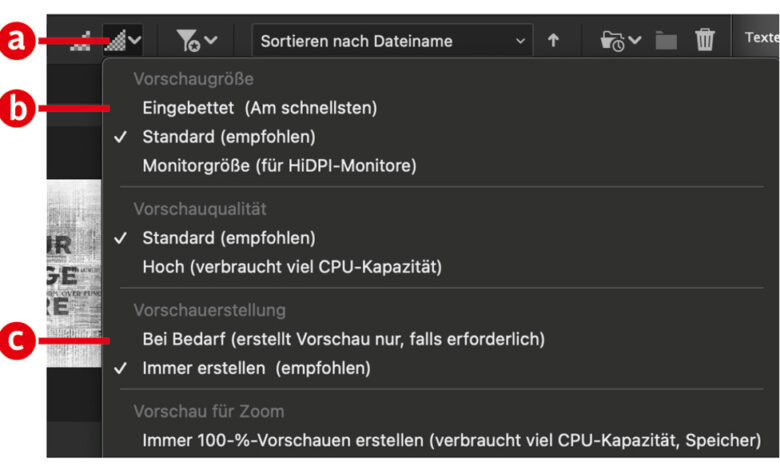Toggle Immer erstellen (empfohlen) option

256,368
